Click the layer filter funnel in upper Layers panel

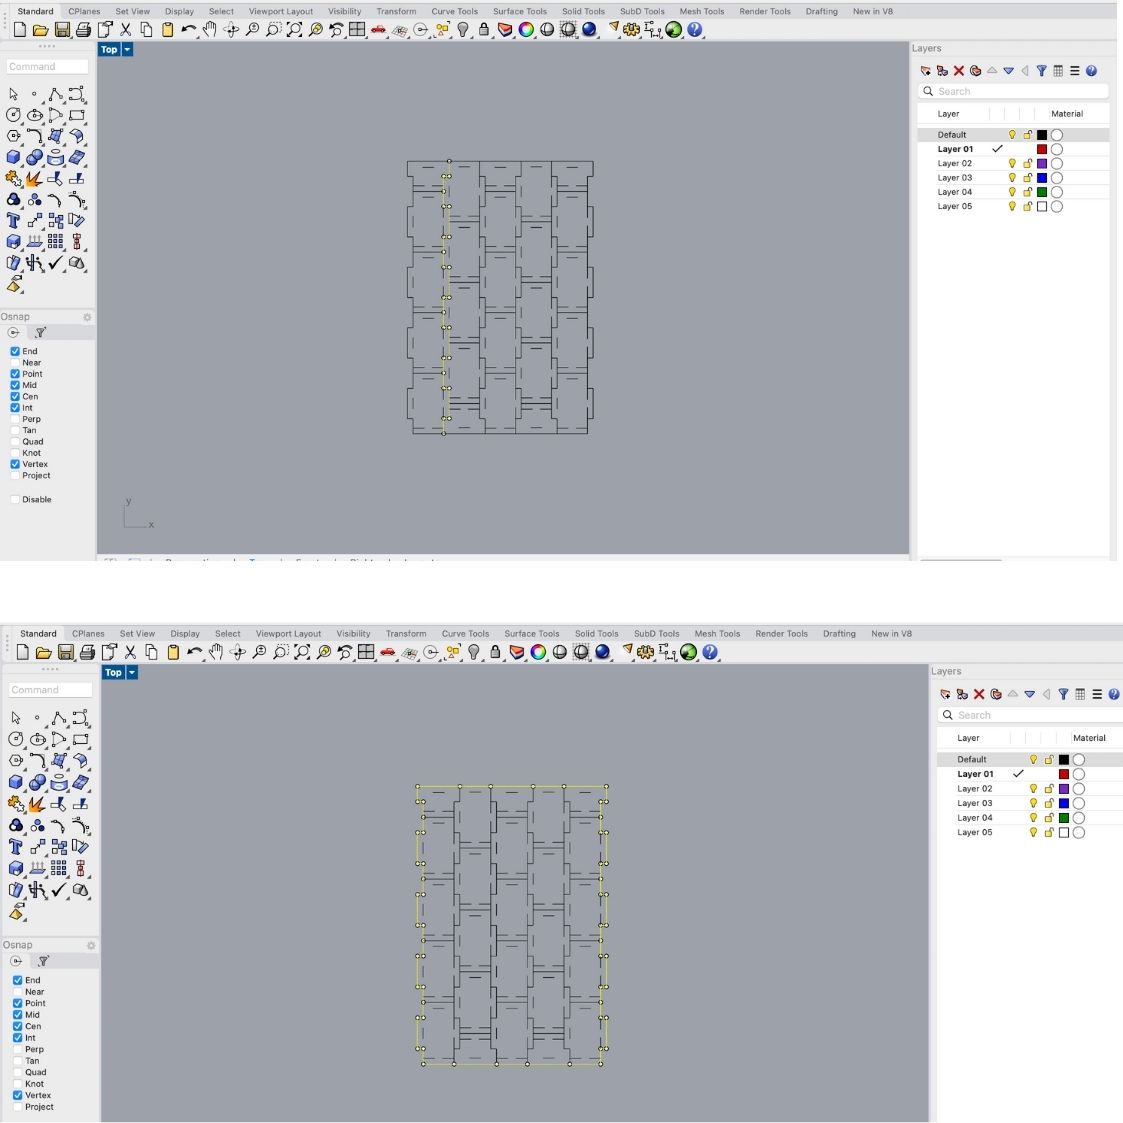click(x=1041, y=71)
